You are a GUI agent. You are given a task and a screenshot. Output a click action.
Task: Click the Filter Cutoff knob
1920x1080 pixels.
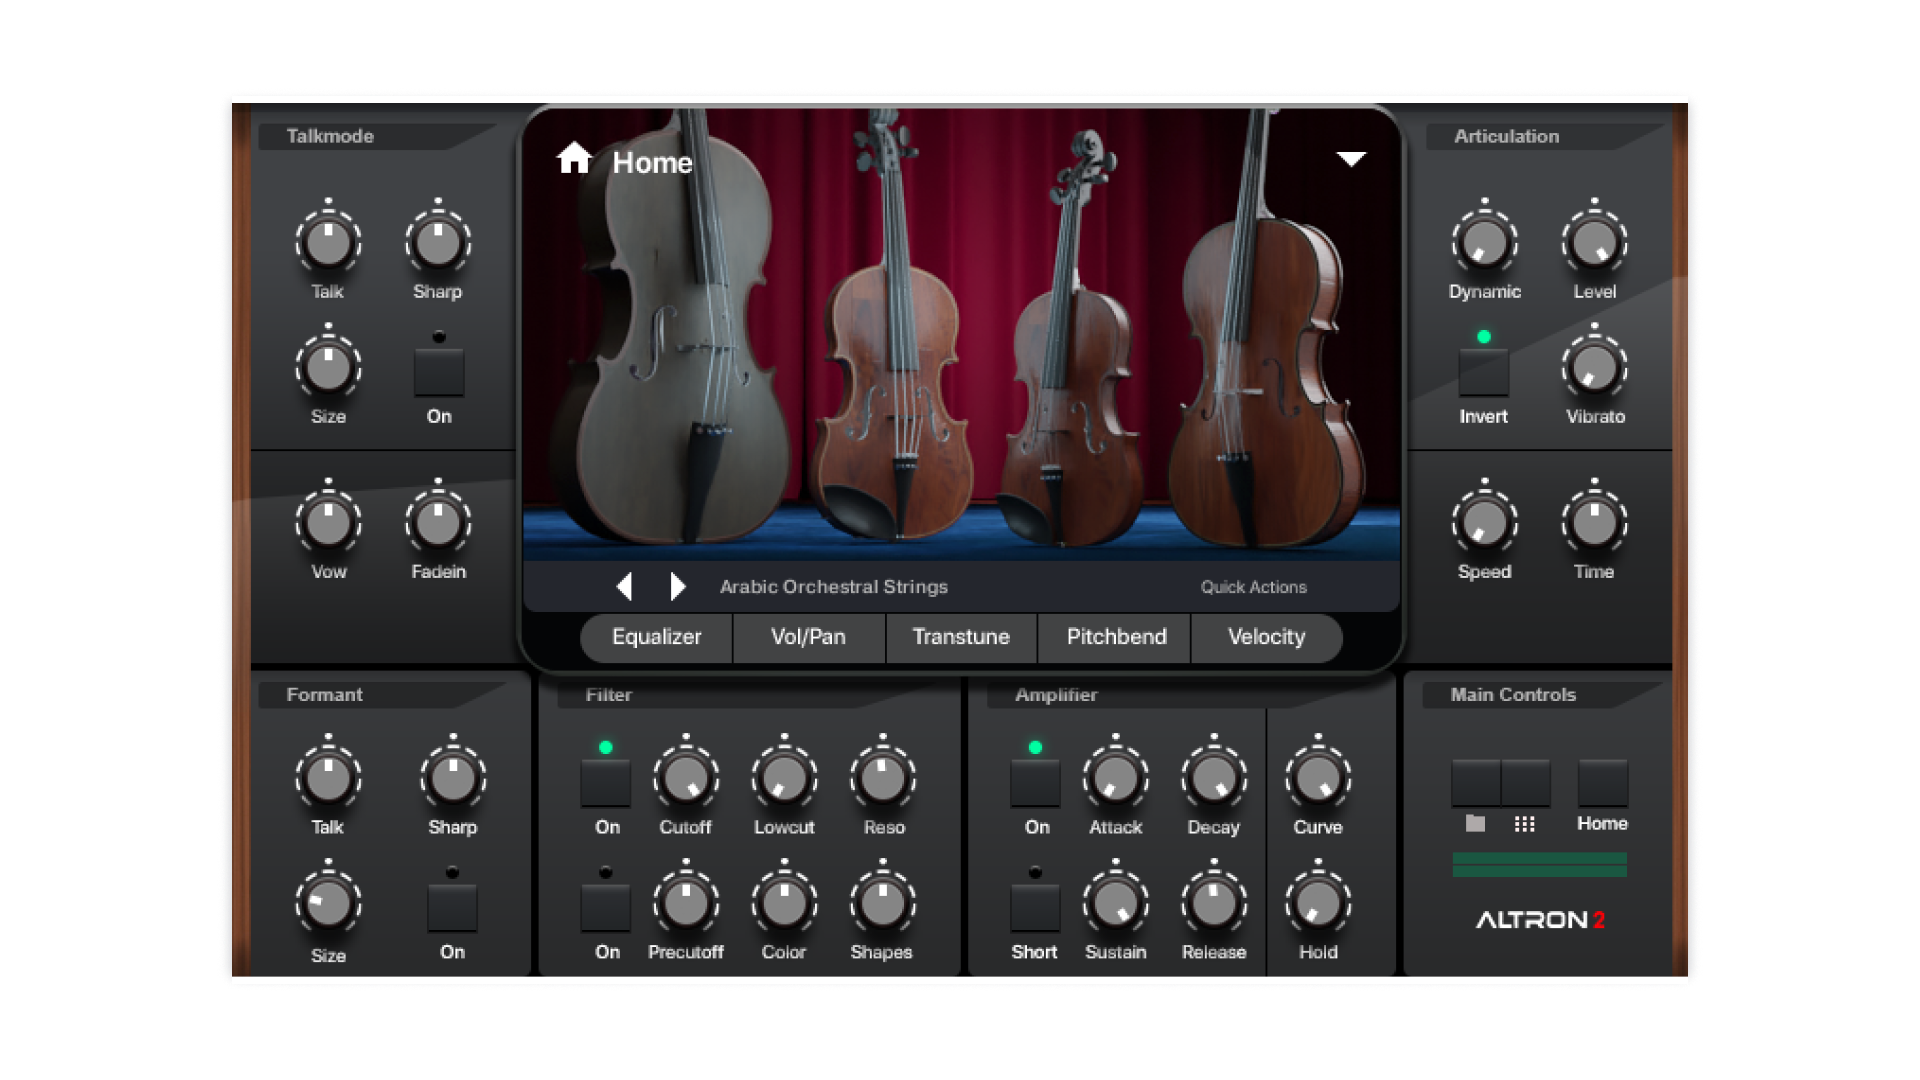tap(686, 779)
